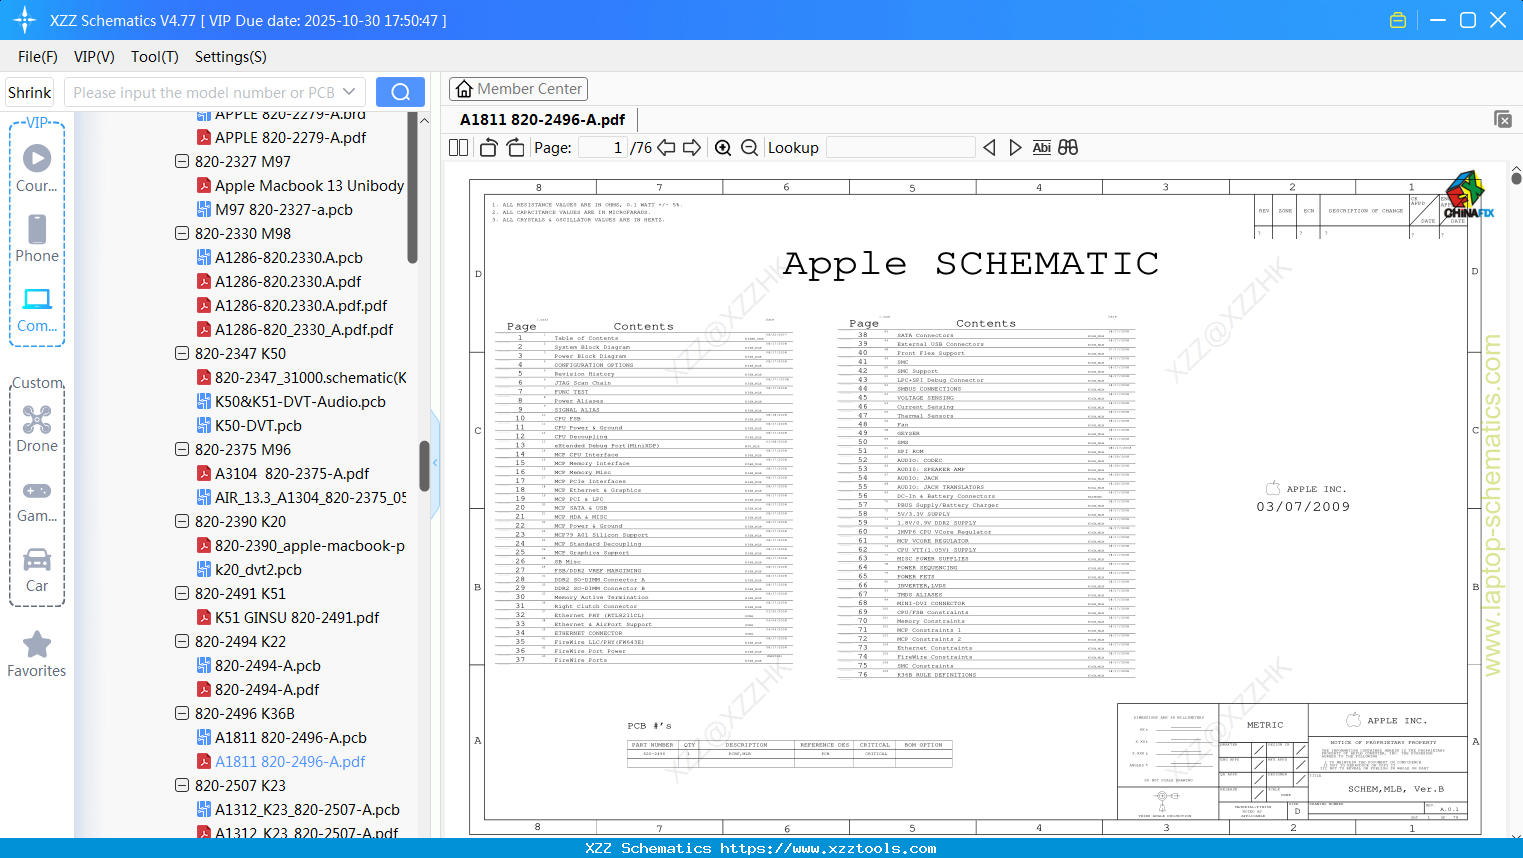Jump to previous lookup result
Viewport: 1523px width, 858px height.
click(x=990, y=148)
